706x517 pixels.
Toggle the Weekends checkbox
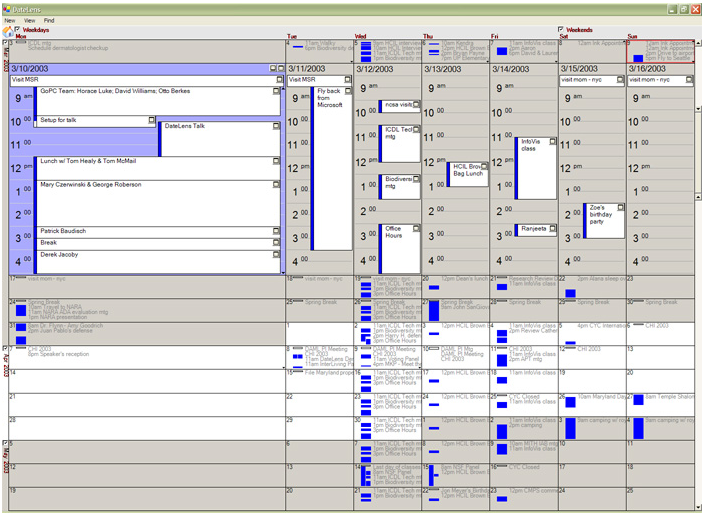tap(561, 29)
